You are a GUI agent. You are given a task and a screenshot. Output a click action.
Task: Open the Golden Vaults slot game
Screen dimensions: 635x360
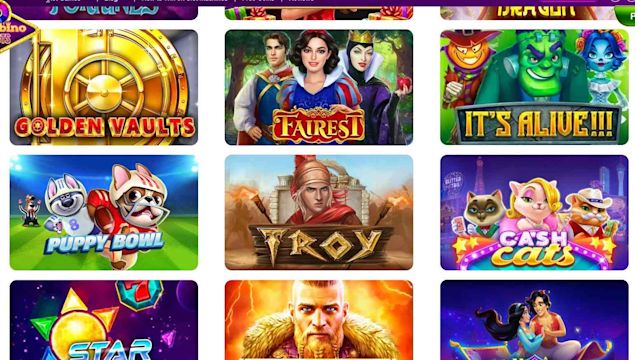pyautogui.click(x=104, y=87)
